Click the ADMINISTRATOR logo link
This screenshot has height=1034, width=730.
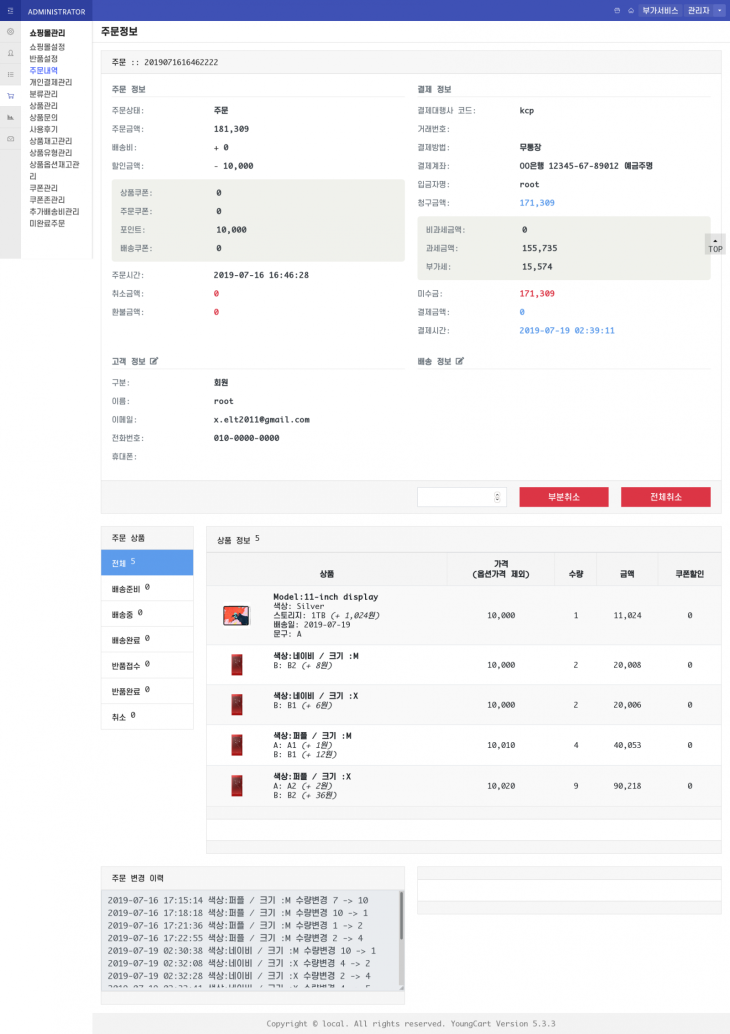coord(56,11)
